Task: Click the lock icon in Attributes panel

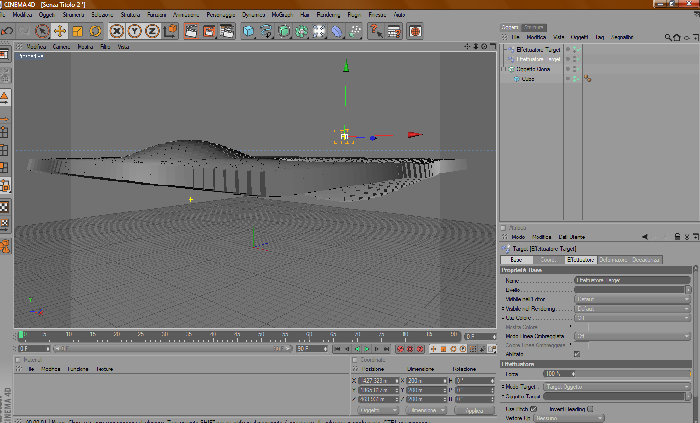Action: click(x=677, y=237)
